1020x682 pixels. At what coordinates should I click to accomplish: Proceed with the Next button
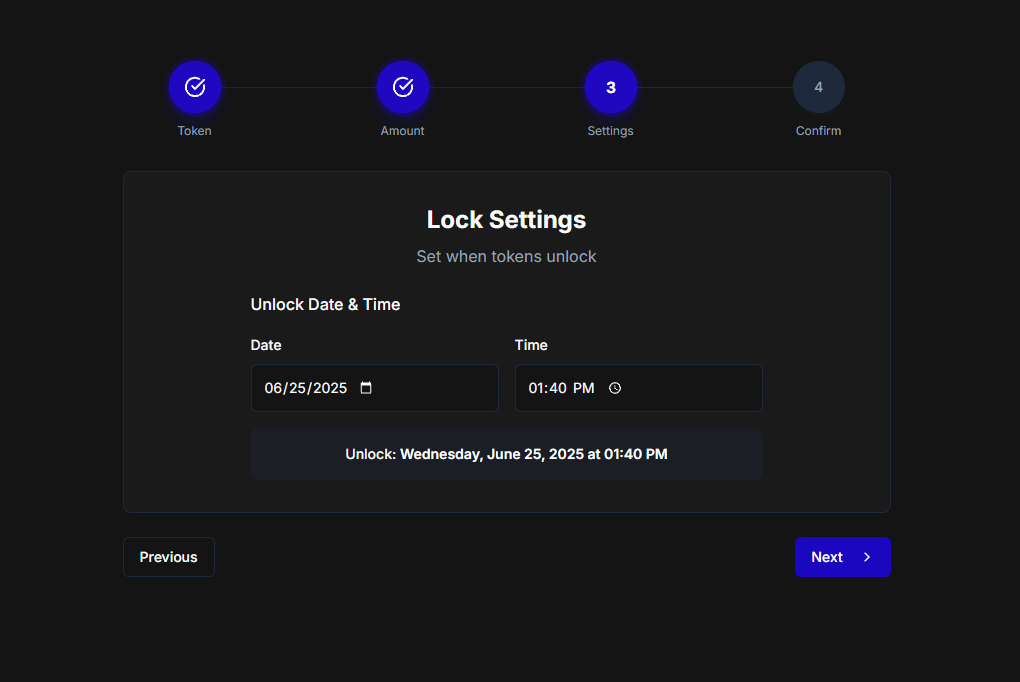[842, 557]
